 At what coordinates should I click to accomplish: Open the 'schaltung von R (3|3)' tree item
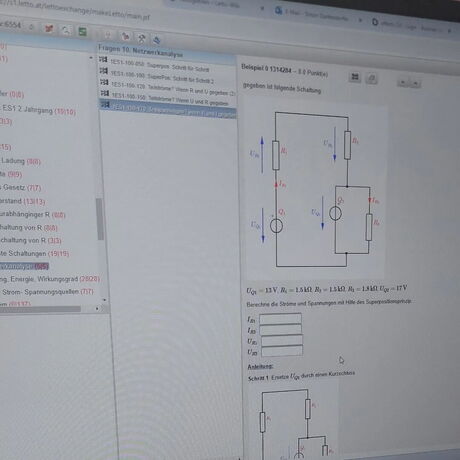click(31, 240)
